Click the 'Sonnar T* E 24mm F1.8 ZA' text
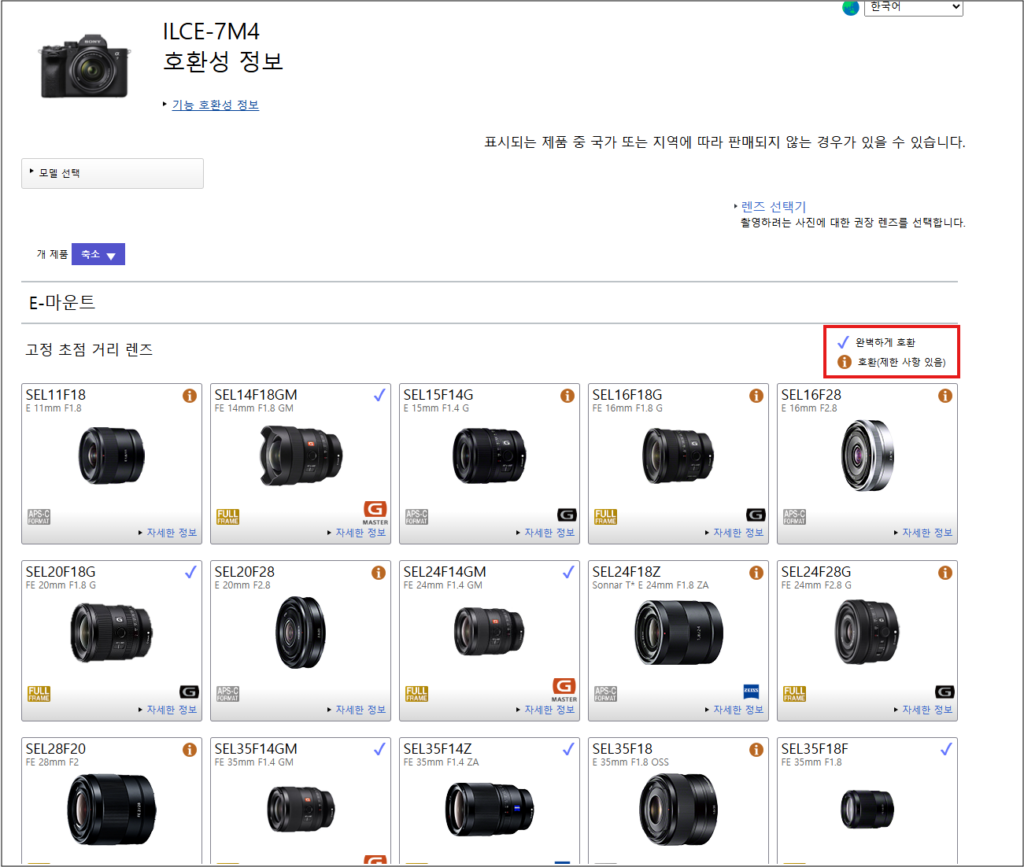 (x=650, y=585)
